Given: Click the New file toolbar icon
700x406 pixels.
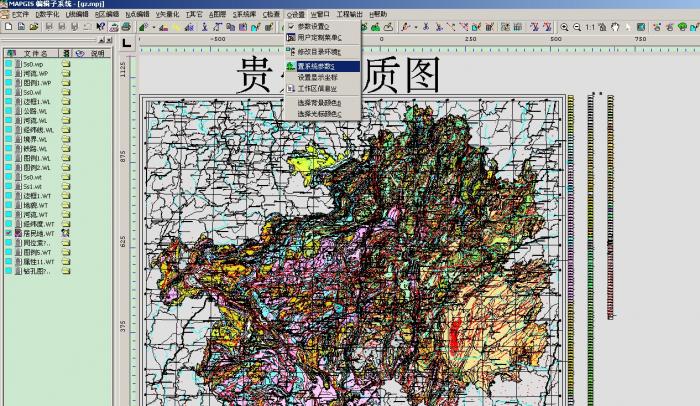Looking at the screenshot, I should (8, 27).
